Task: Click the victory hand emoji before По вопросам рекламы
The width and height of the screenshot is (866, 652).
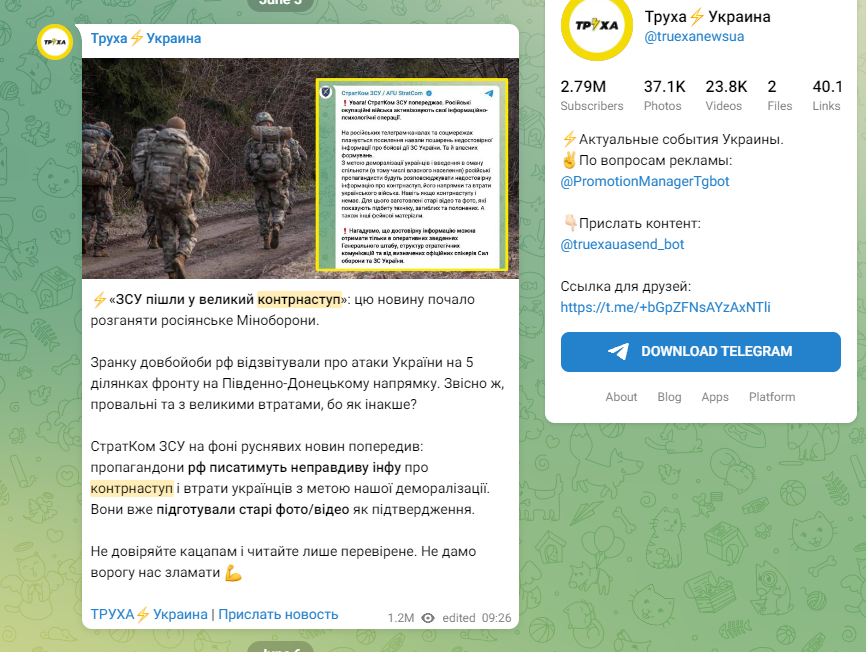Action: point(569,161)
